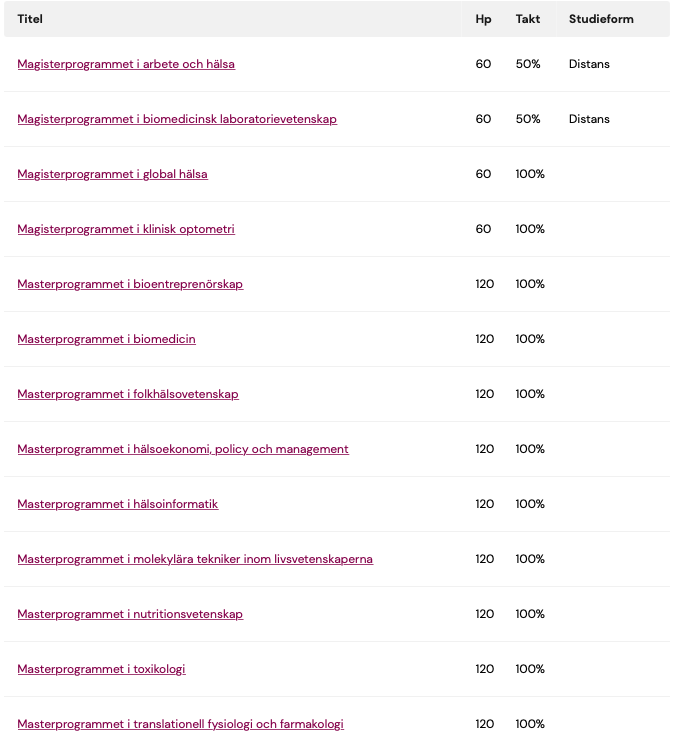Click the Takt column header

pos(528,19)
